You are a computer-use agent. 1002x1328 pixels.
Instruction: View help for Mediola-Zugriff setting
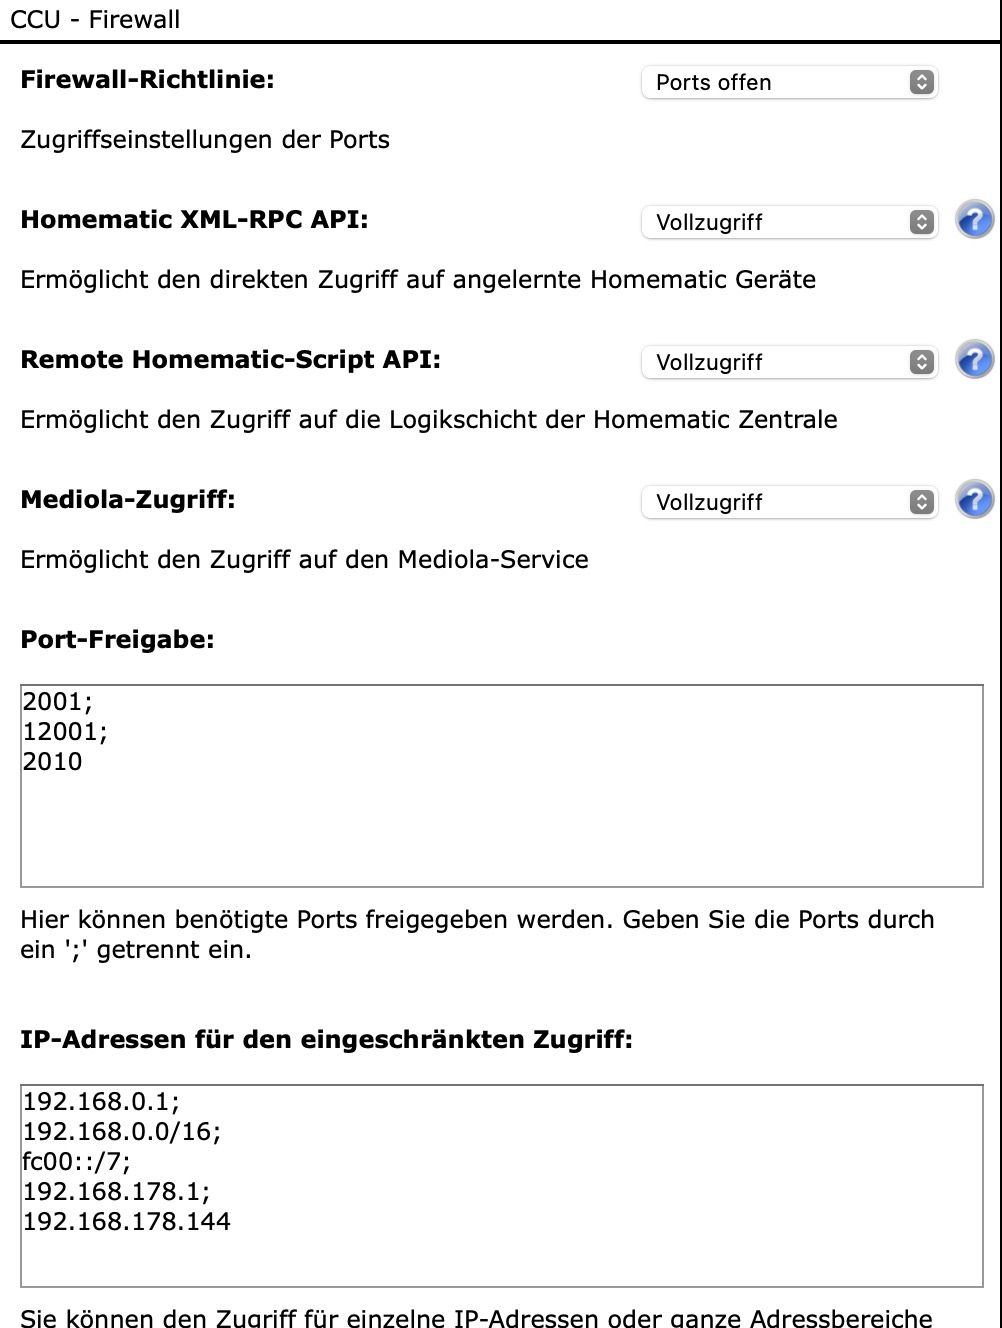tap(973, 500)
